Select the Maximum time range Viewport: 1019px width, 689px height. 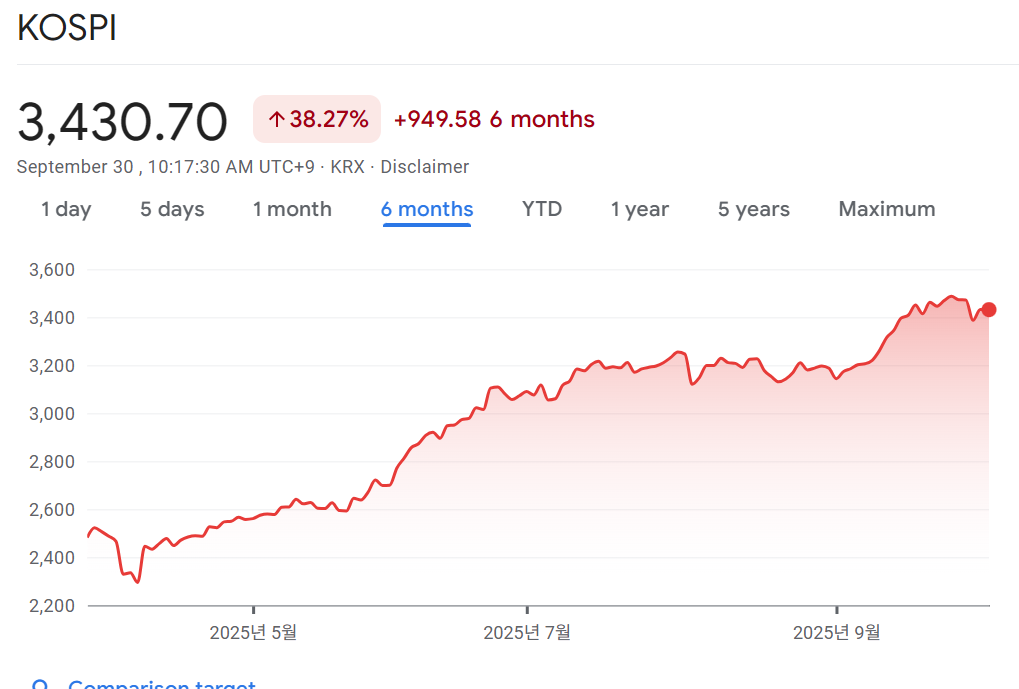pyautogui.click(x=887, y=209)
